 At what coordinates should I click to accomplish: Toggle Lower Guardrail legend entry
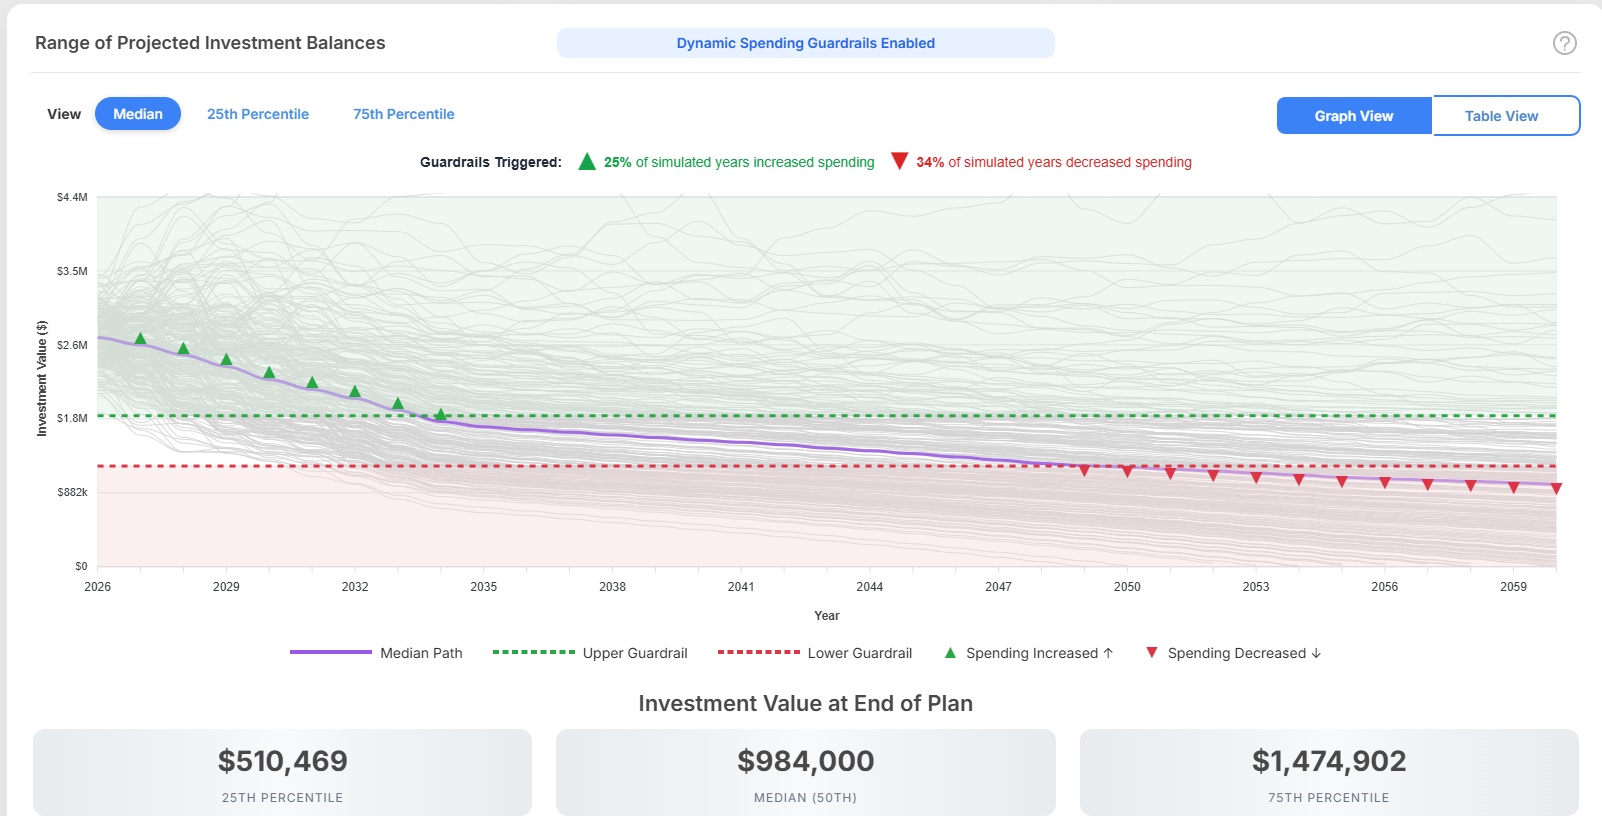pos(815,653)
